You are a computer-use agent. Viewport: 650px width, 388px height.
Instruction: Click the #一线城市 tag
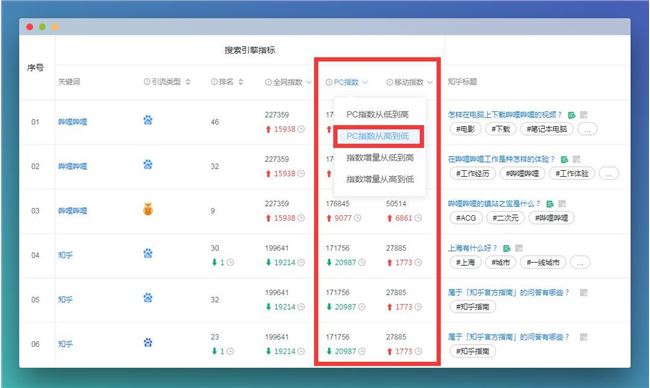pyautogui.click(x=543, y=262)
